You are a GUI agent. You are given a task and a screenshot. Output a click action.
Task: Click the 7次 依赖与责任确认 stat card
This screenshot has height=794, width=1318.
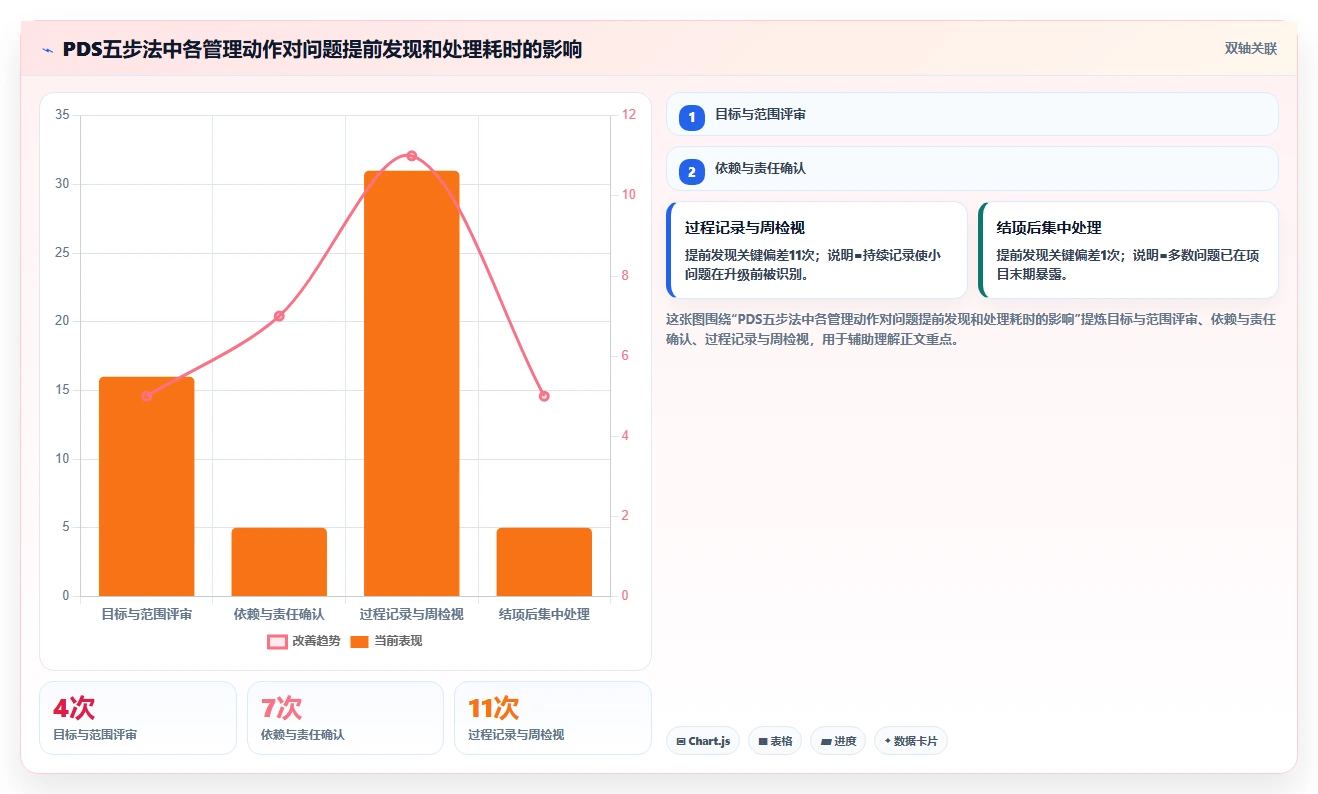click(x=345, y=718)
